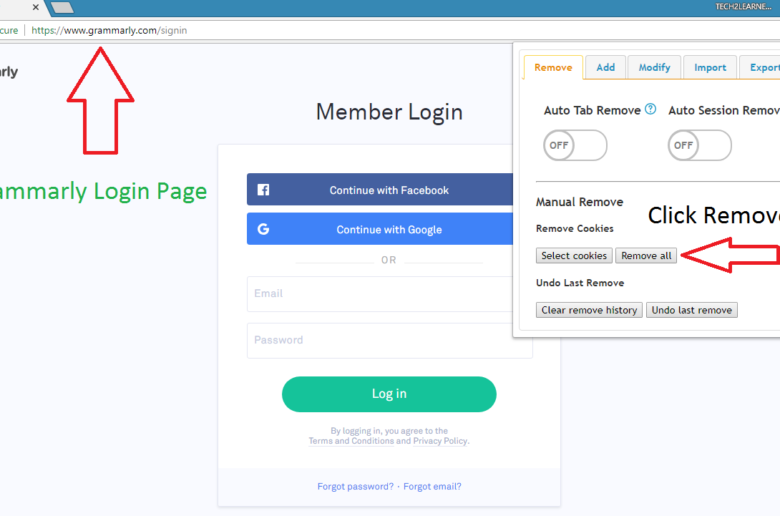Open Auto Tab Remove help icon
The width and height of the screenshot is (780, 516).
pos(650,109)
